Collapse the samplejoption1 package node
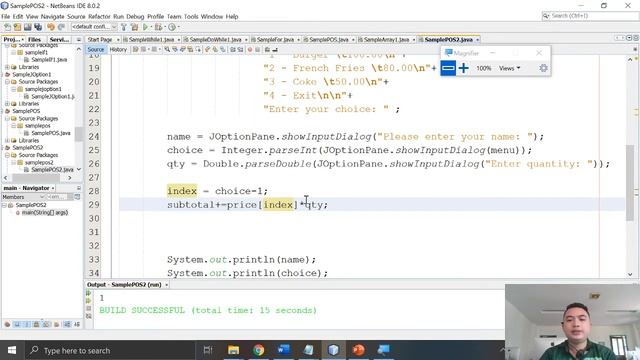This screenshot has height=360, width=640. (x=13, y=89)
